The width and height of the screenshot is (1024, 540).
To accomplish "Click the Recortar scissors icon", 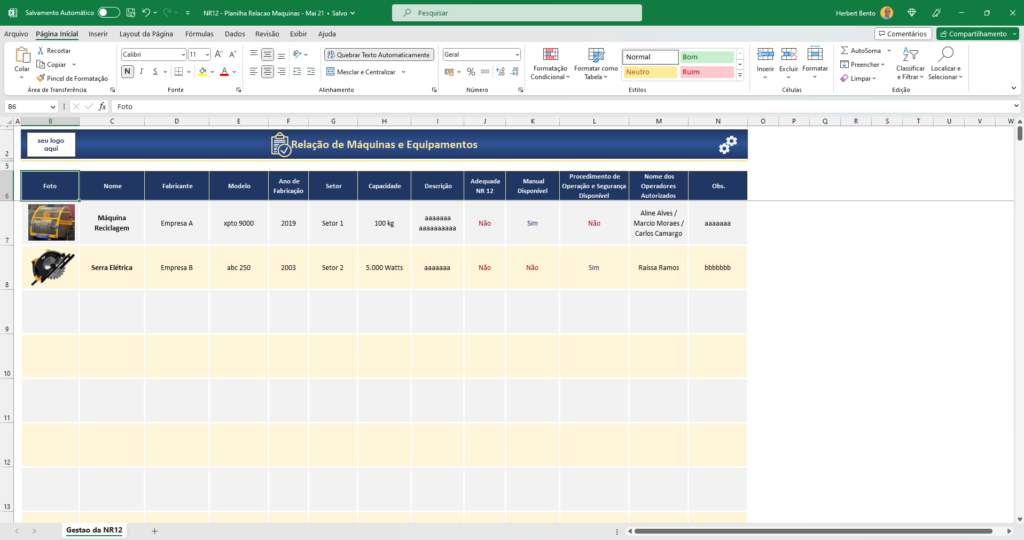I will click(41, 50).
